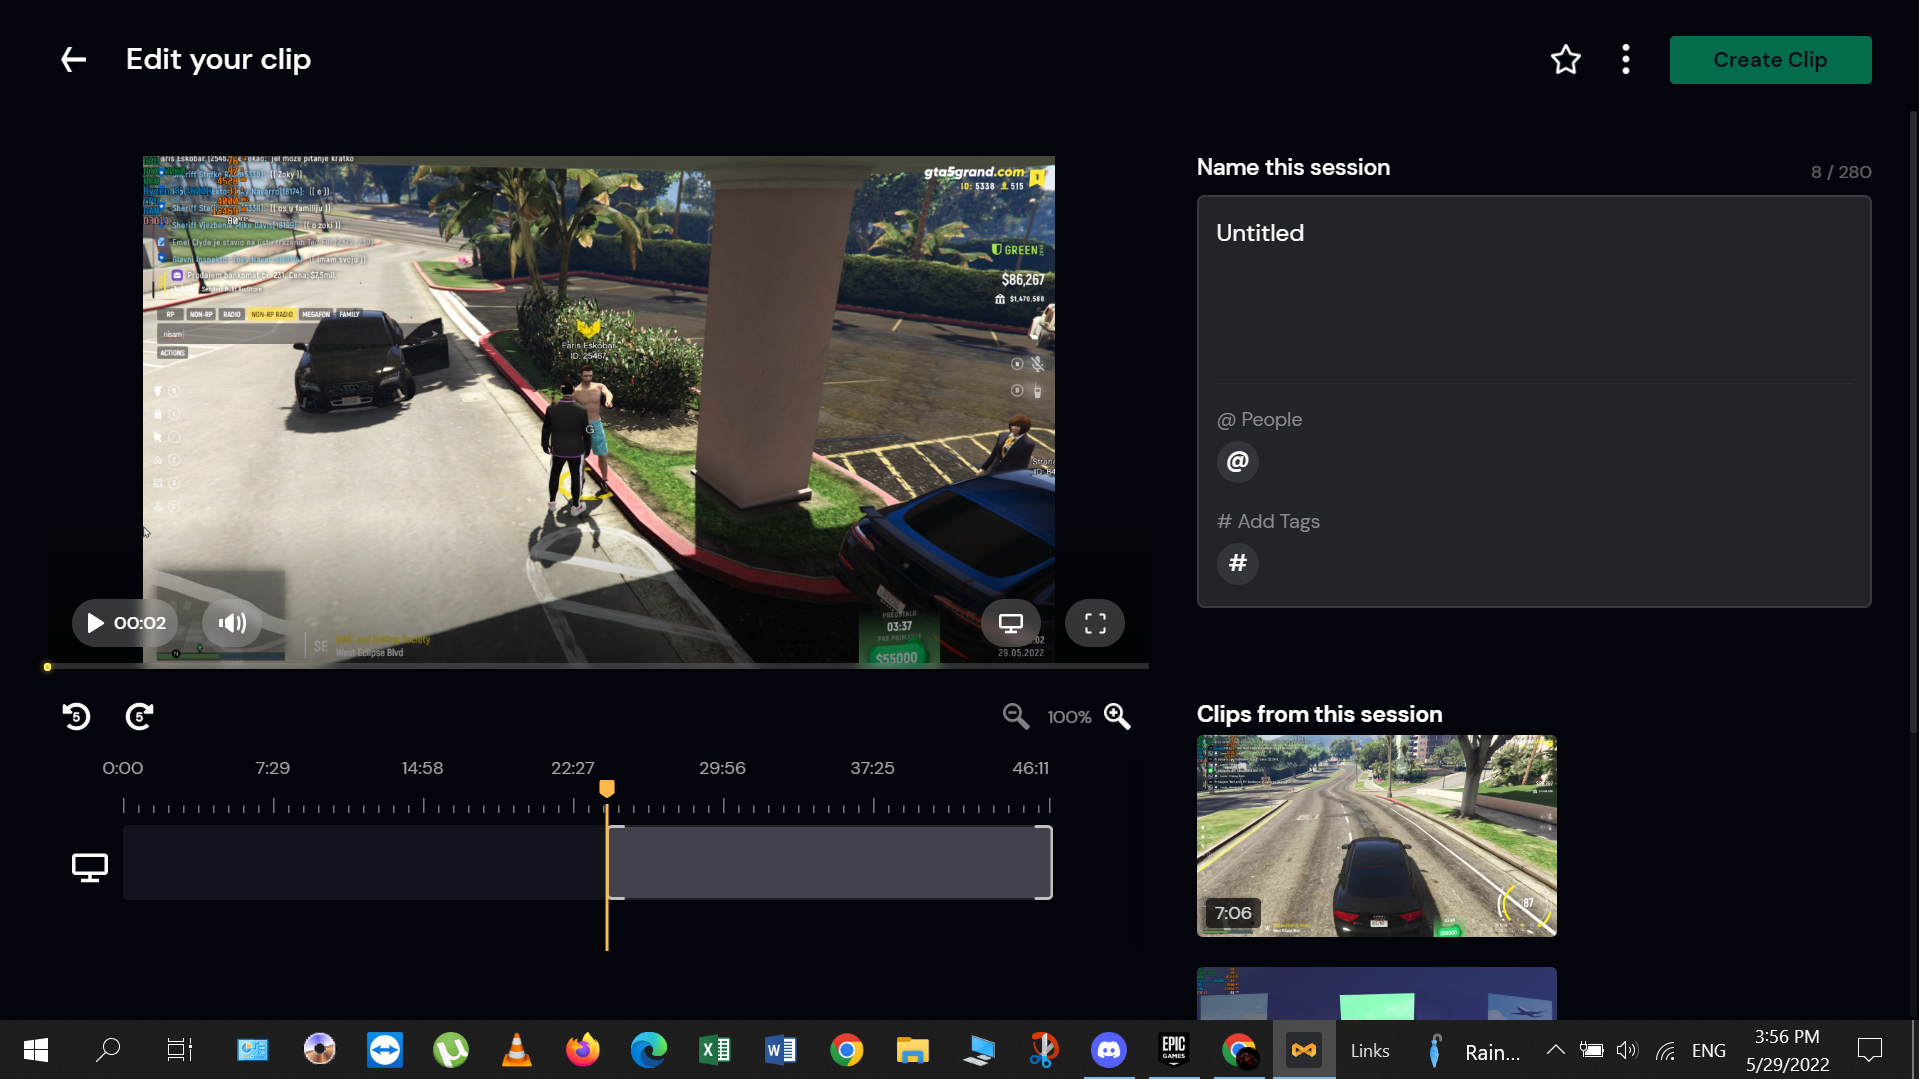Click the Create Clip button
The height and width of the screenshot is (1079, 1919).
point(1770,60)
